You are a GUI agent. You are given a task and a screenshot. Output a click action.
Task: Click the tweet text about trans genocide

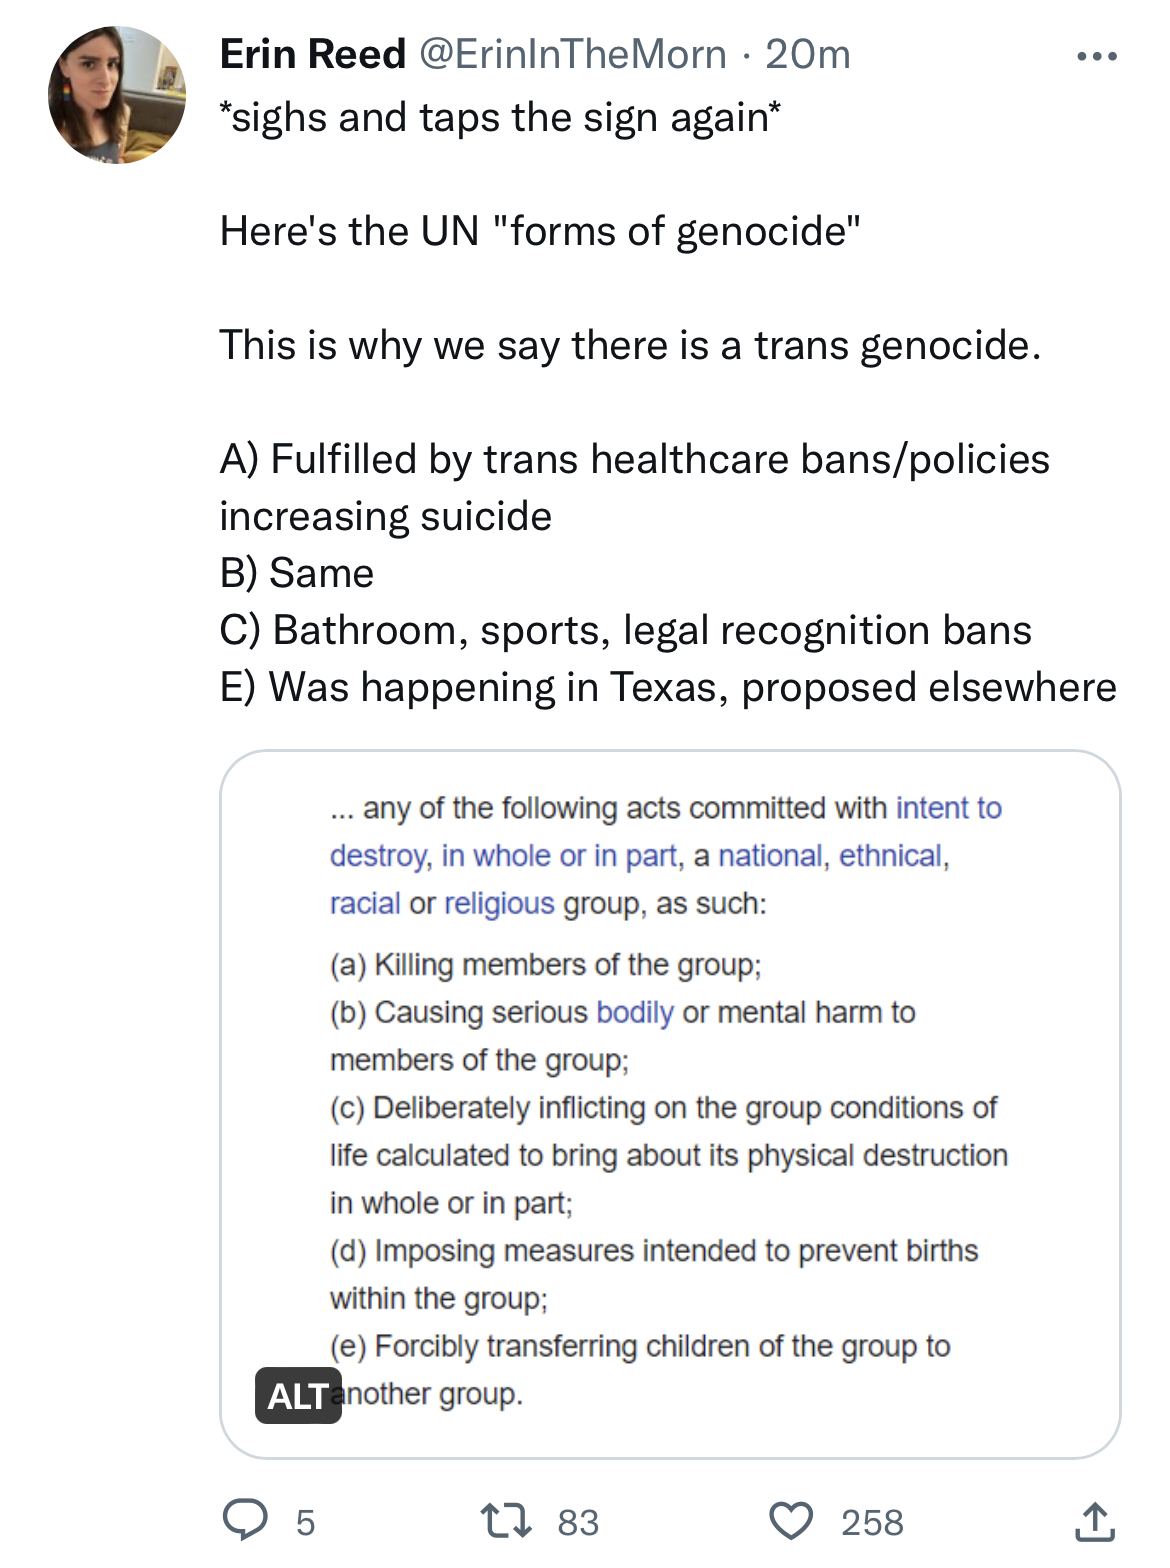tap(630, 345)
